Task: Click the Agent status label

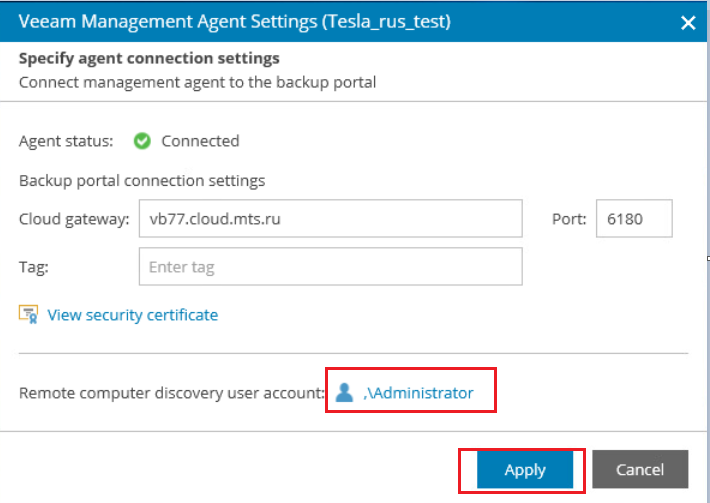Action: coord(65,141)
